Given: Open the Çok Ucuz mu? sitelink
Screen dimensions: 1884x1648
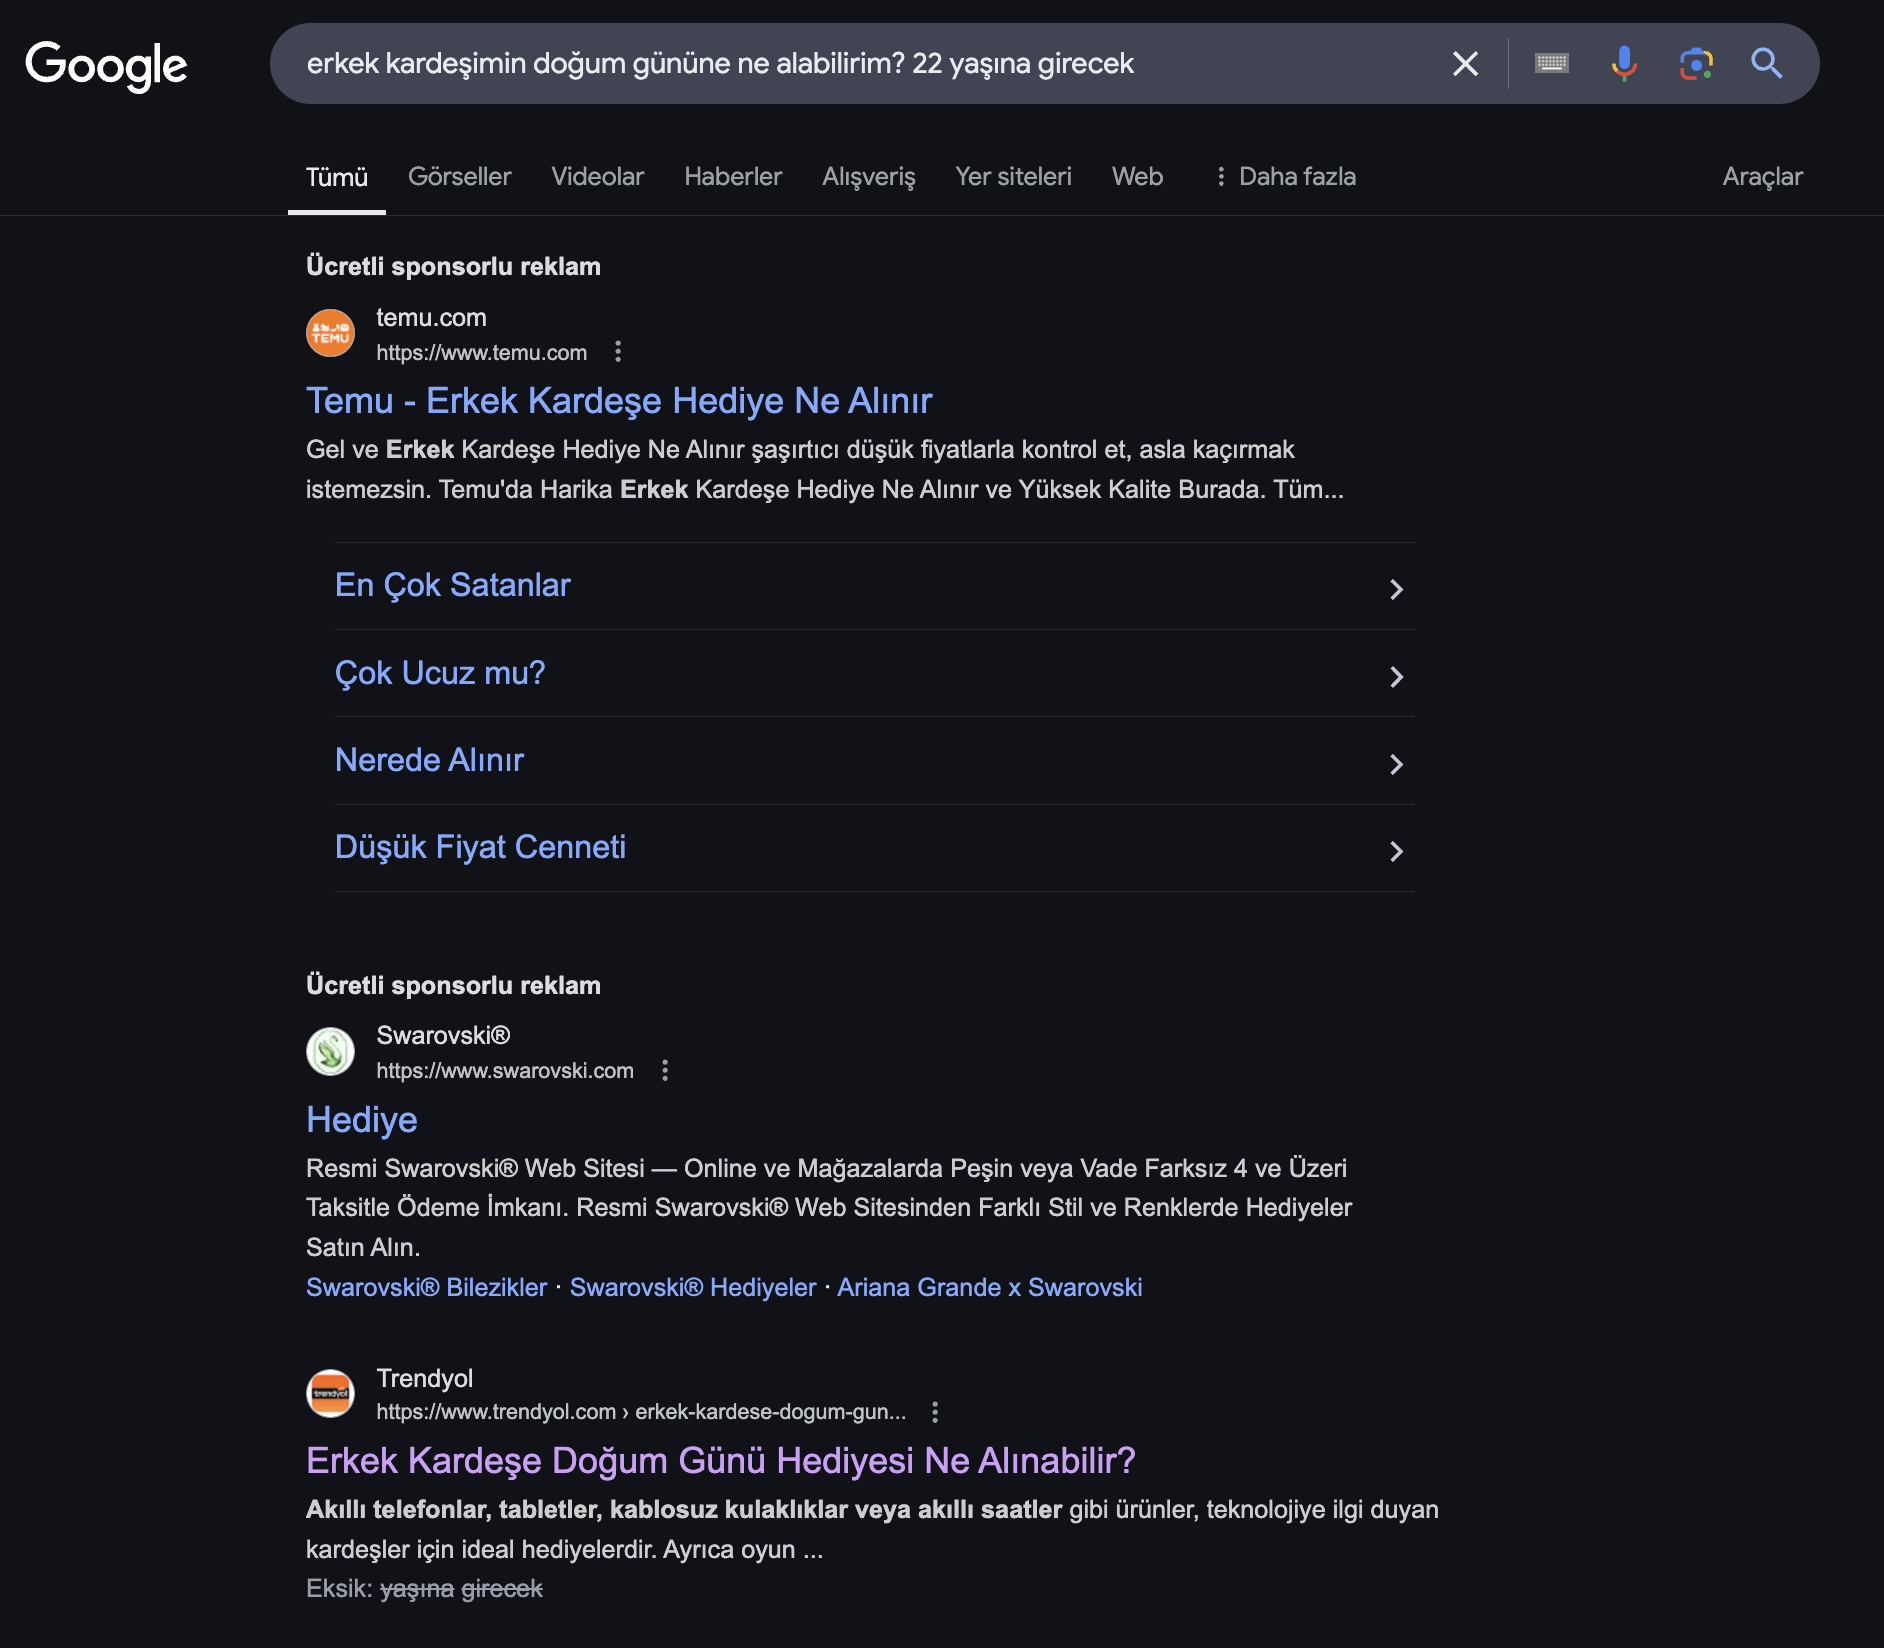Looking at the screenshot, I should pos(440,673).
